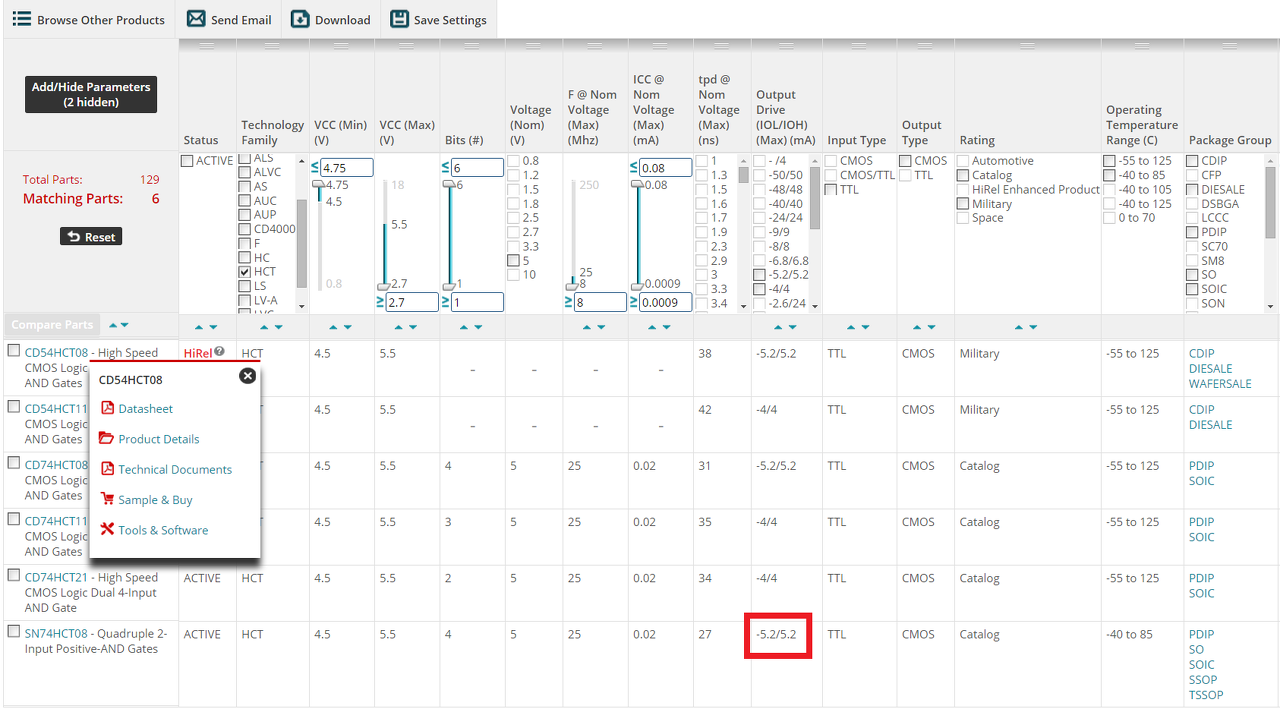Sort descending by ICC @ Nom Voltage column

tap(664, 327)
